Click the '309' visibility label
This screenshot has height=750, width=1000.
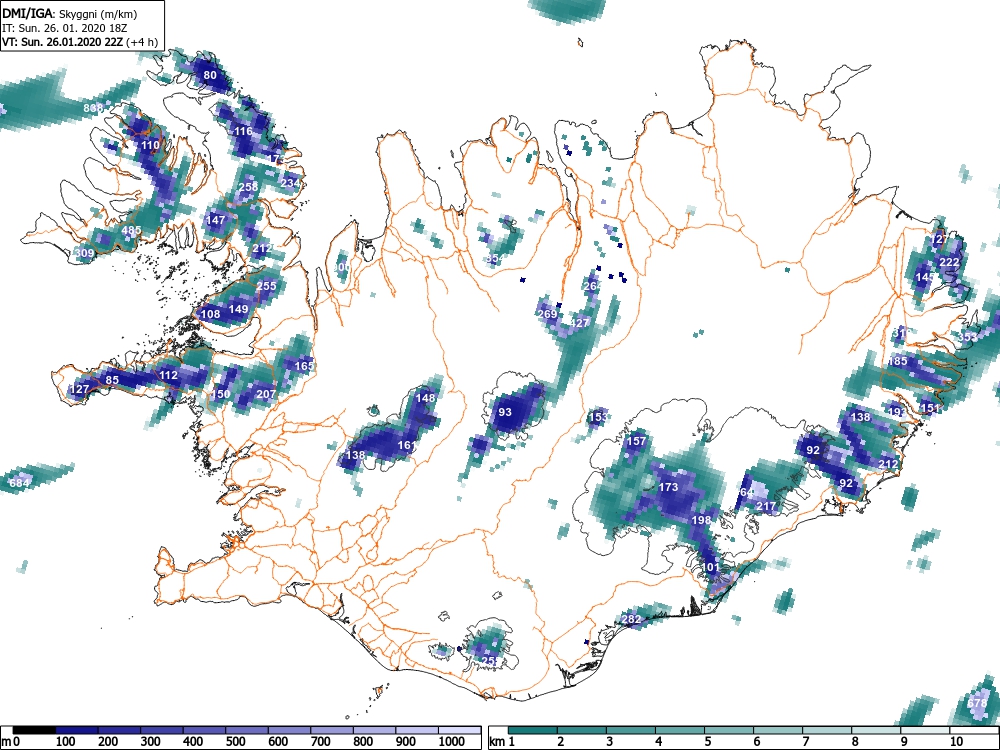[x=84, y=253]
